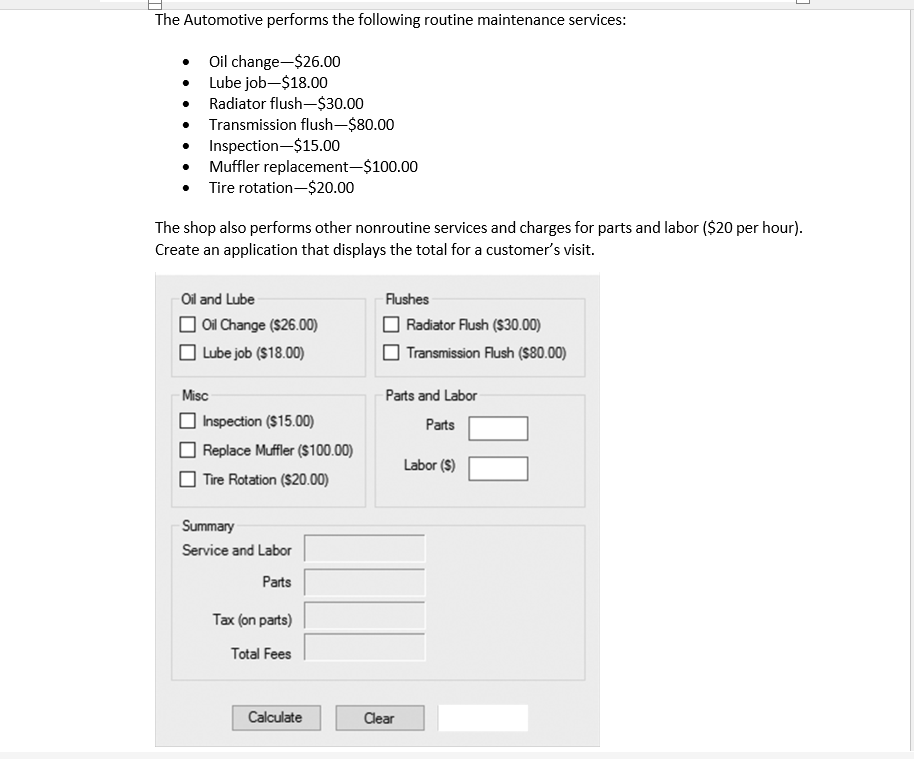The image size is (914, 759).
Task: Click the Parts input field under Parts and Labor
Action: coord(498,428)
